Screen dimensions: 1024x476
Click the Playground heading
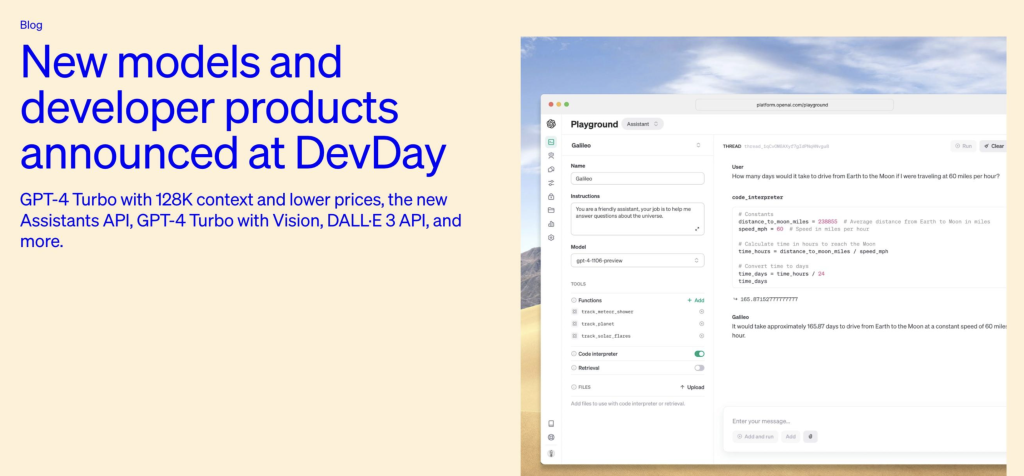tap(594, 124)
